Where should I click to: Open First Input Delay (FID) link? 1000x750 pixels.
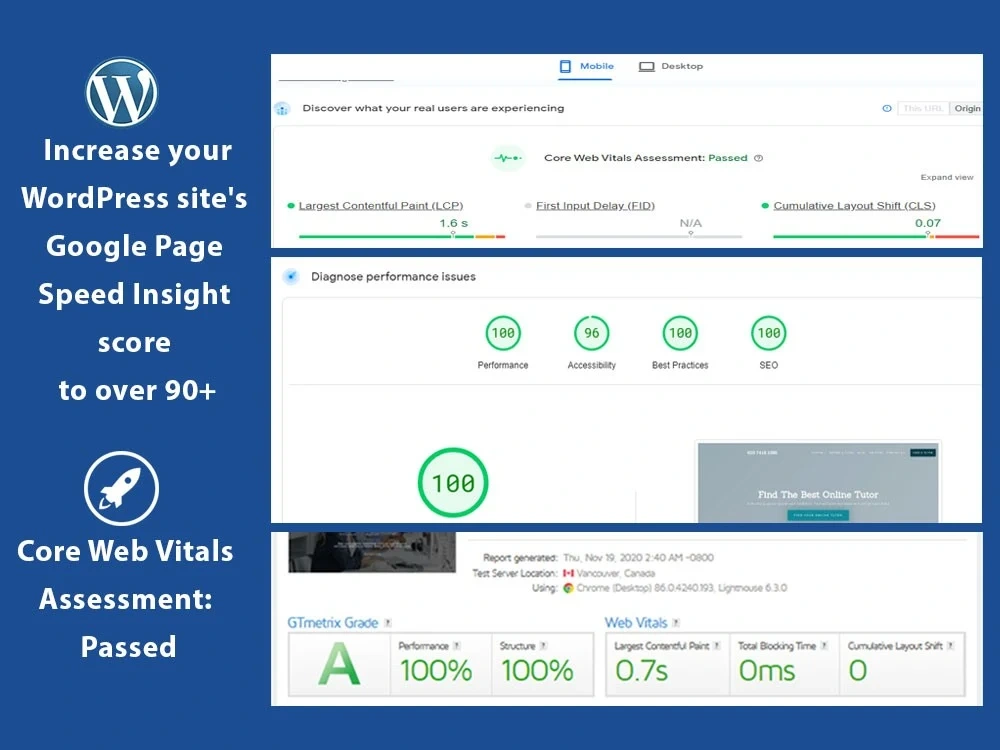point(595,205)
